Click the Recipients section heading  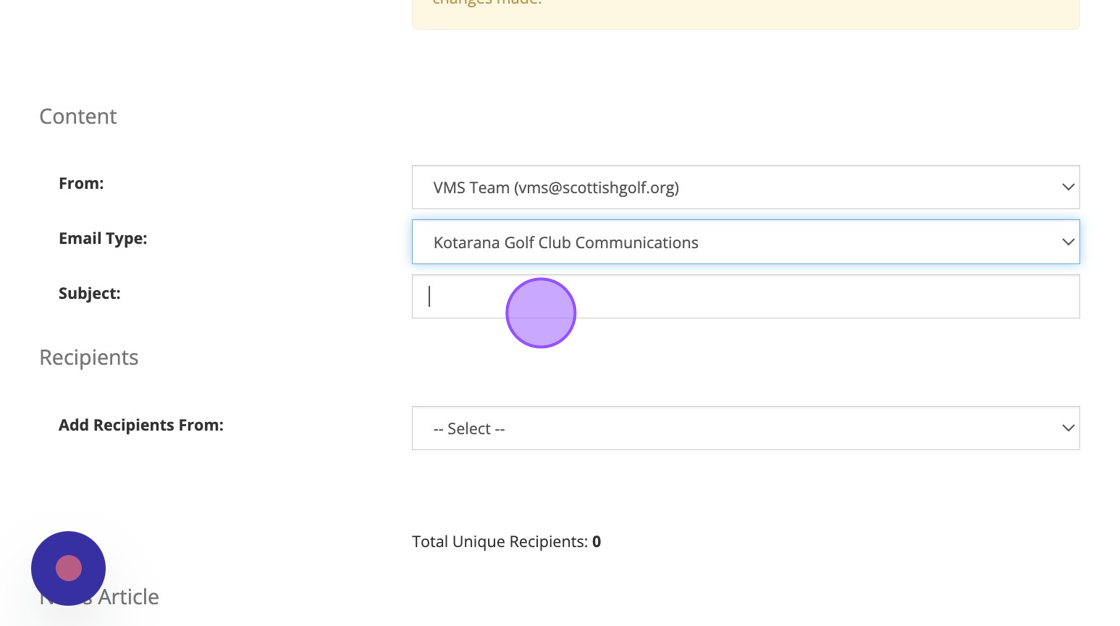89,357
